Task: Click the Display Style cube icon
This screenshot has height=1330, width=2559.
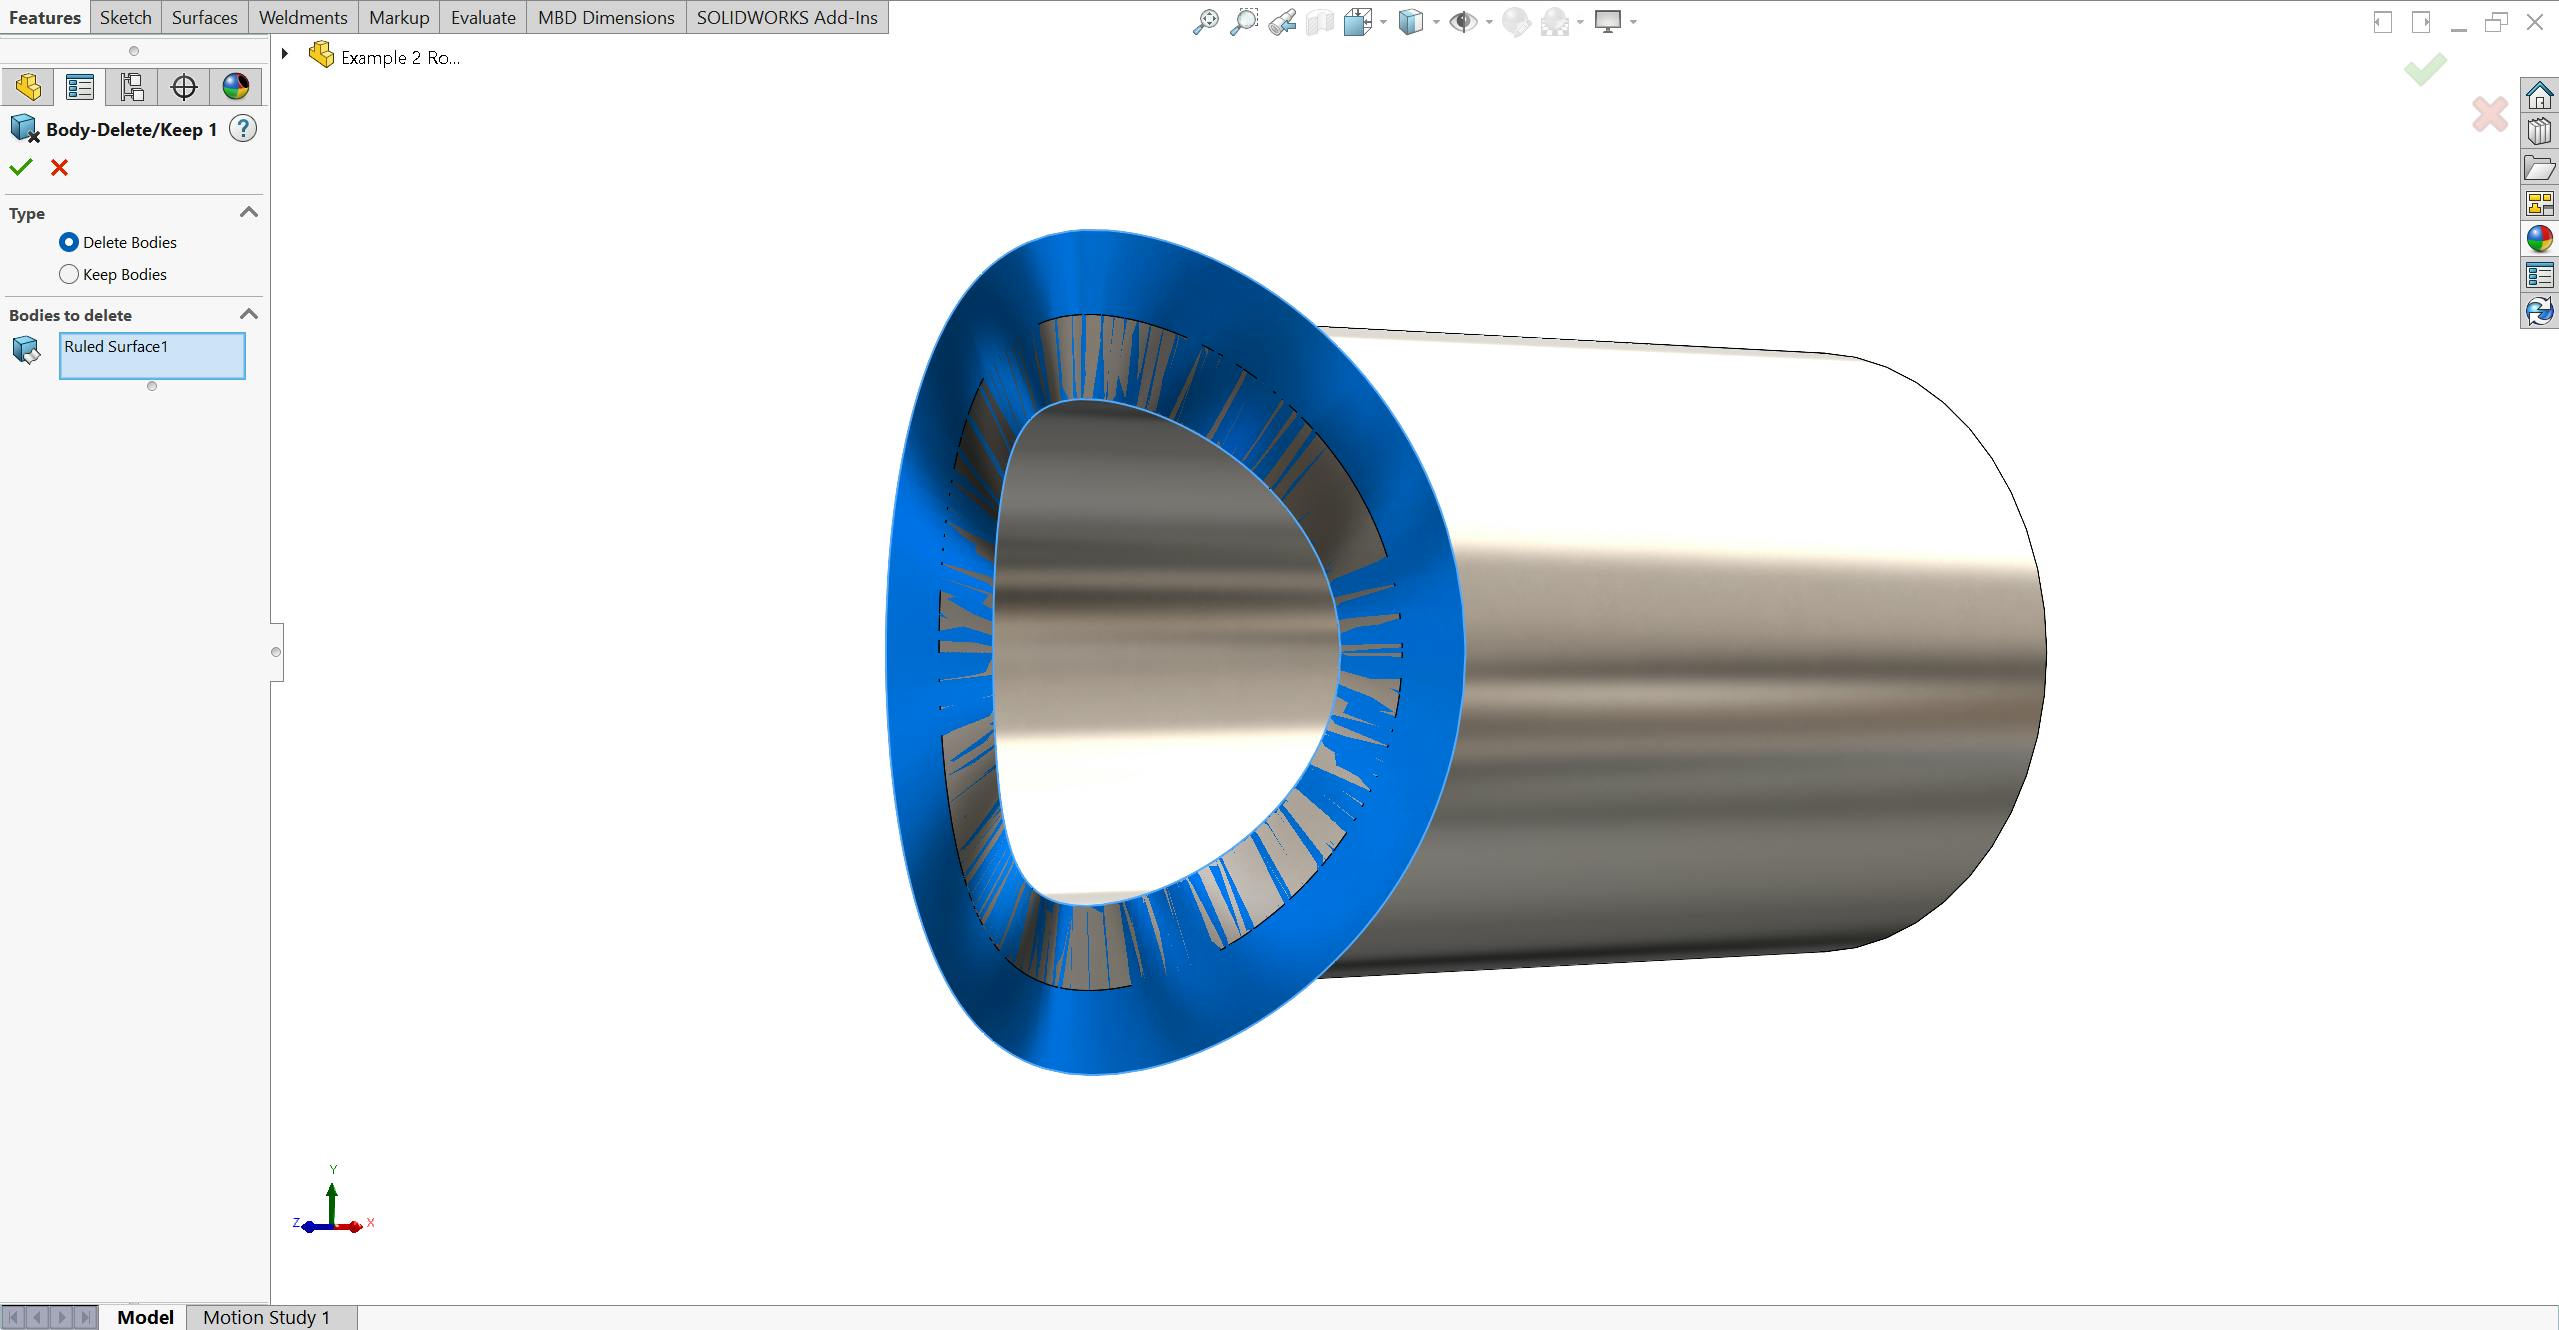Action: tap(1413, 20)
